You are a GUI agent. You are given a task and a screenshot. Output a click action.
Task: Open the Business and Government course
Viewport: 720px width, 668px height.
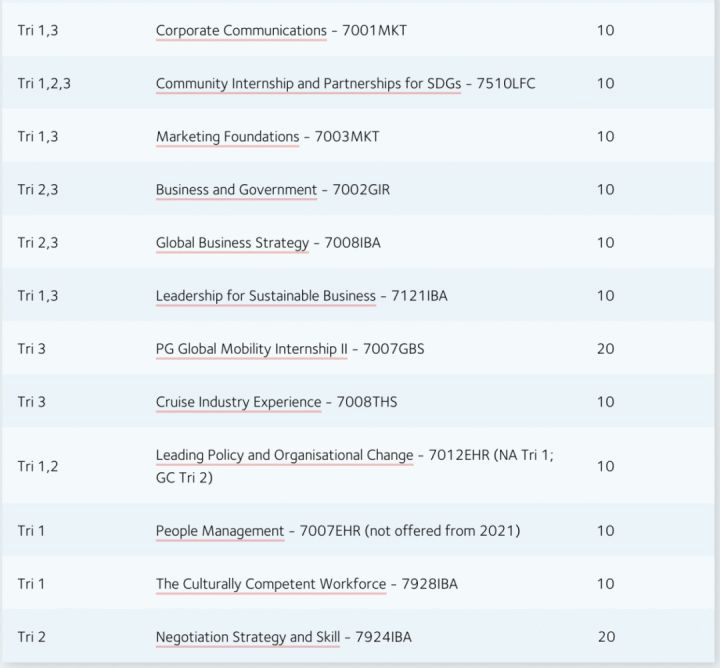pos(236,189)
